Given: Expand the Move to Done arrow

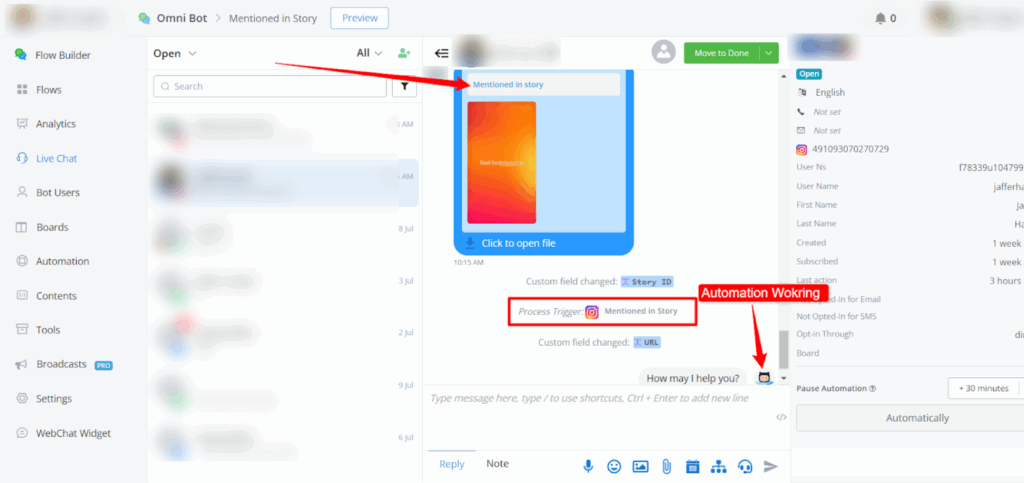Looking at the screenshot, I should [768, 53].
